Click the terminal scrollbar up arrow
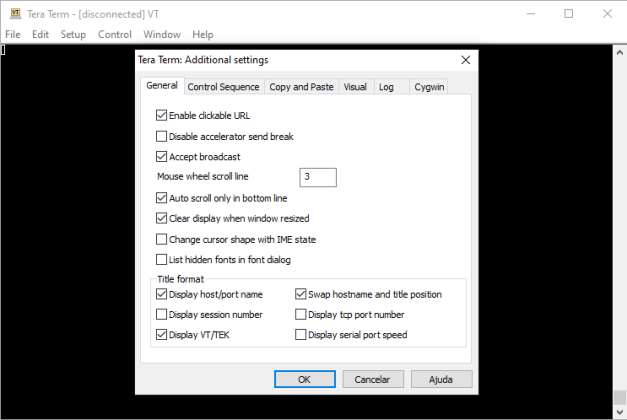 click(619, 52)
